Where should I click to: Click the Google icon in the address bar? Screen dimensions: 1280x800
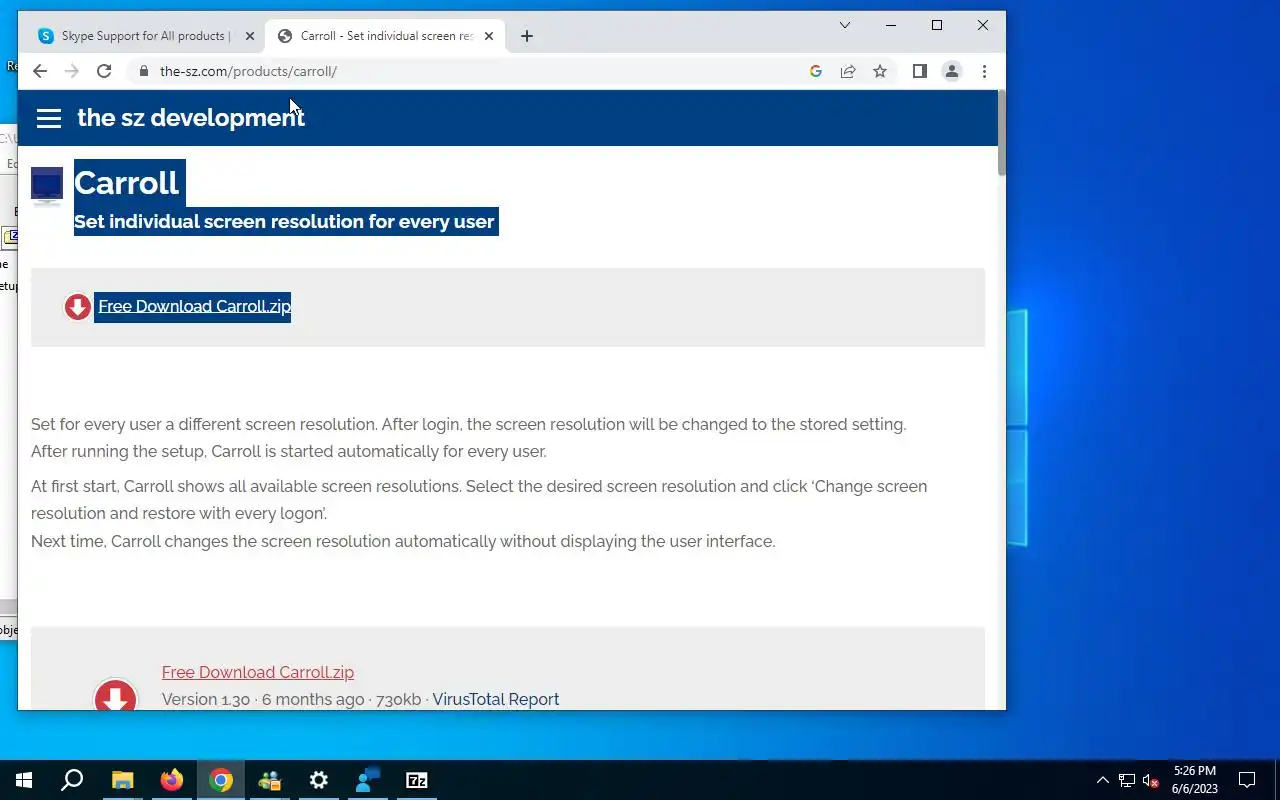816,71
